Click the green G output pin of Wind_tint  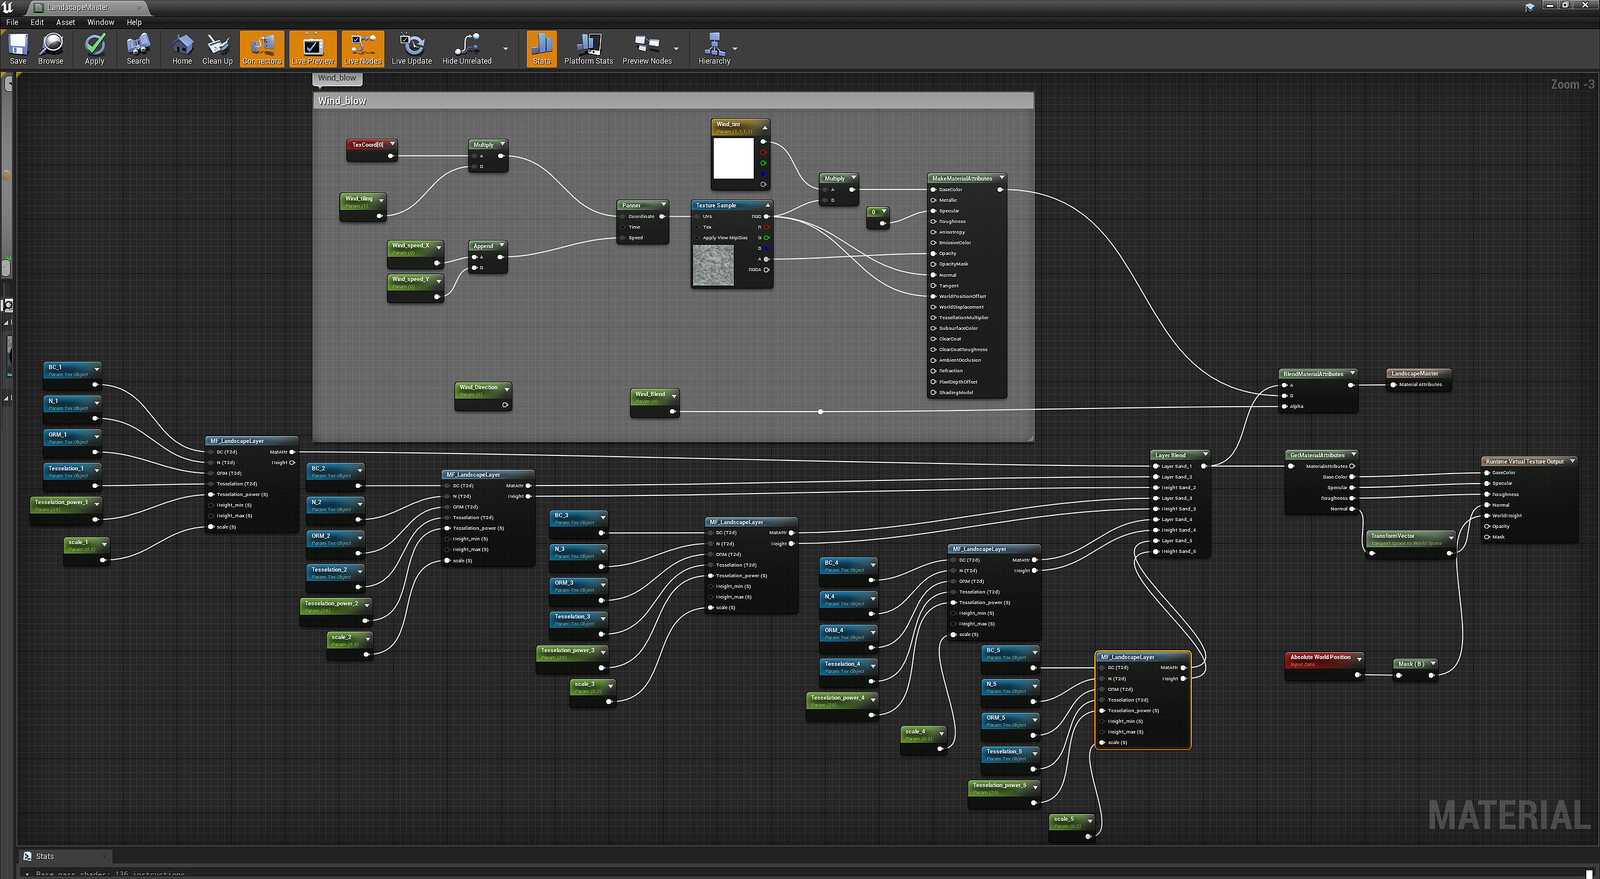click(x=764, y=163)
